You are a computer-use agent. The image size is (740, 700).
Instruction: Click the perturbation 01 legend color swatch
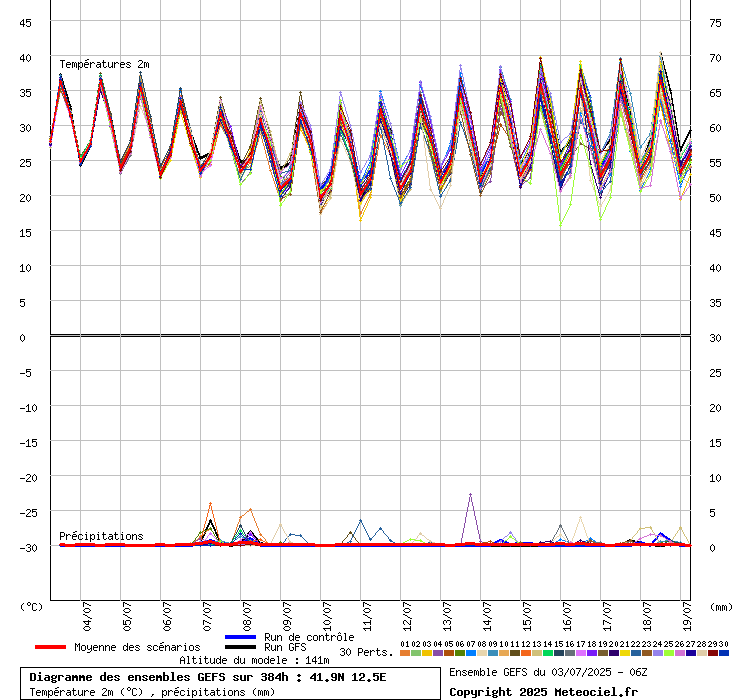pyautogui.click(x=404, y=653)
